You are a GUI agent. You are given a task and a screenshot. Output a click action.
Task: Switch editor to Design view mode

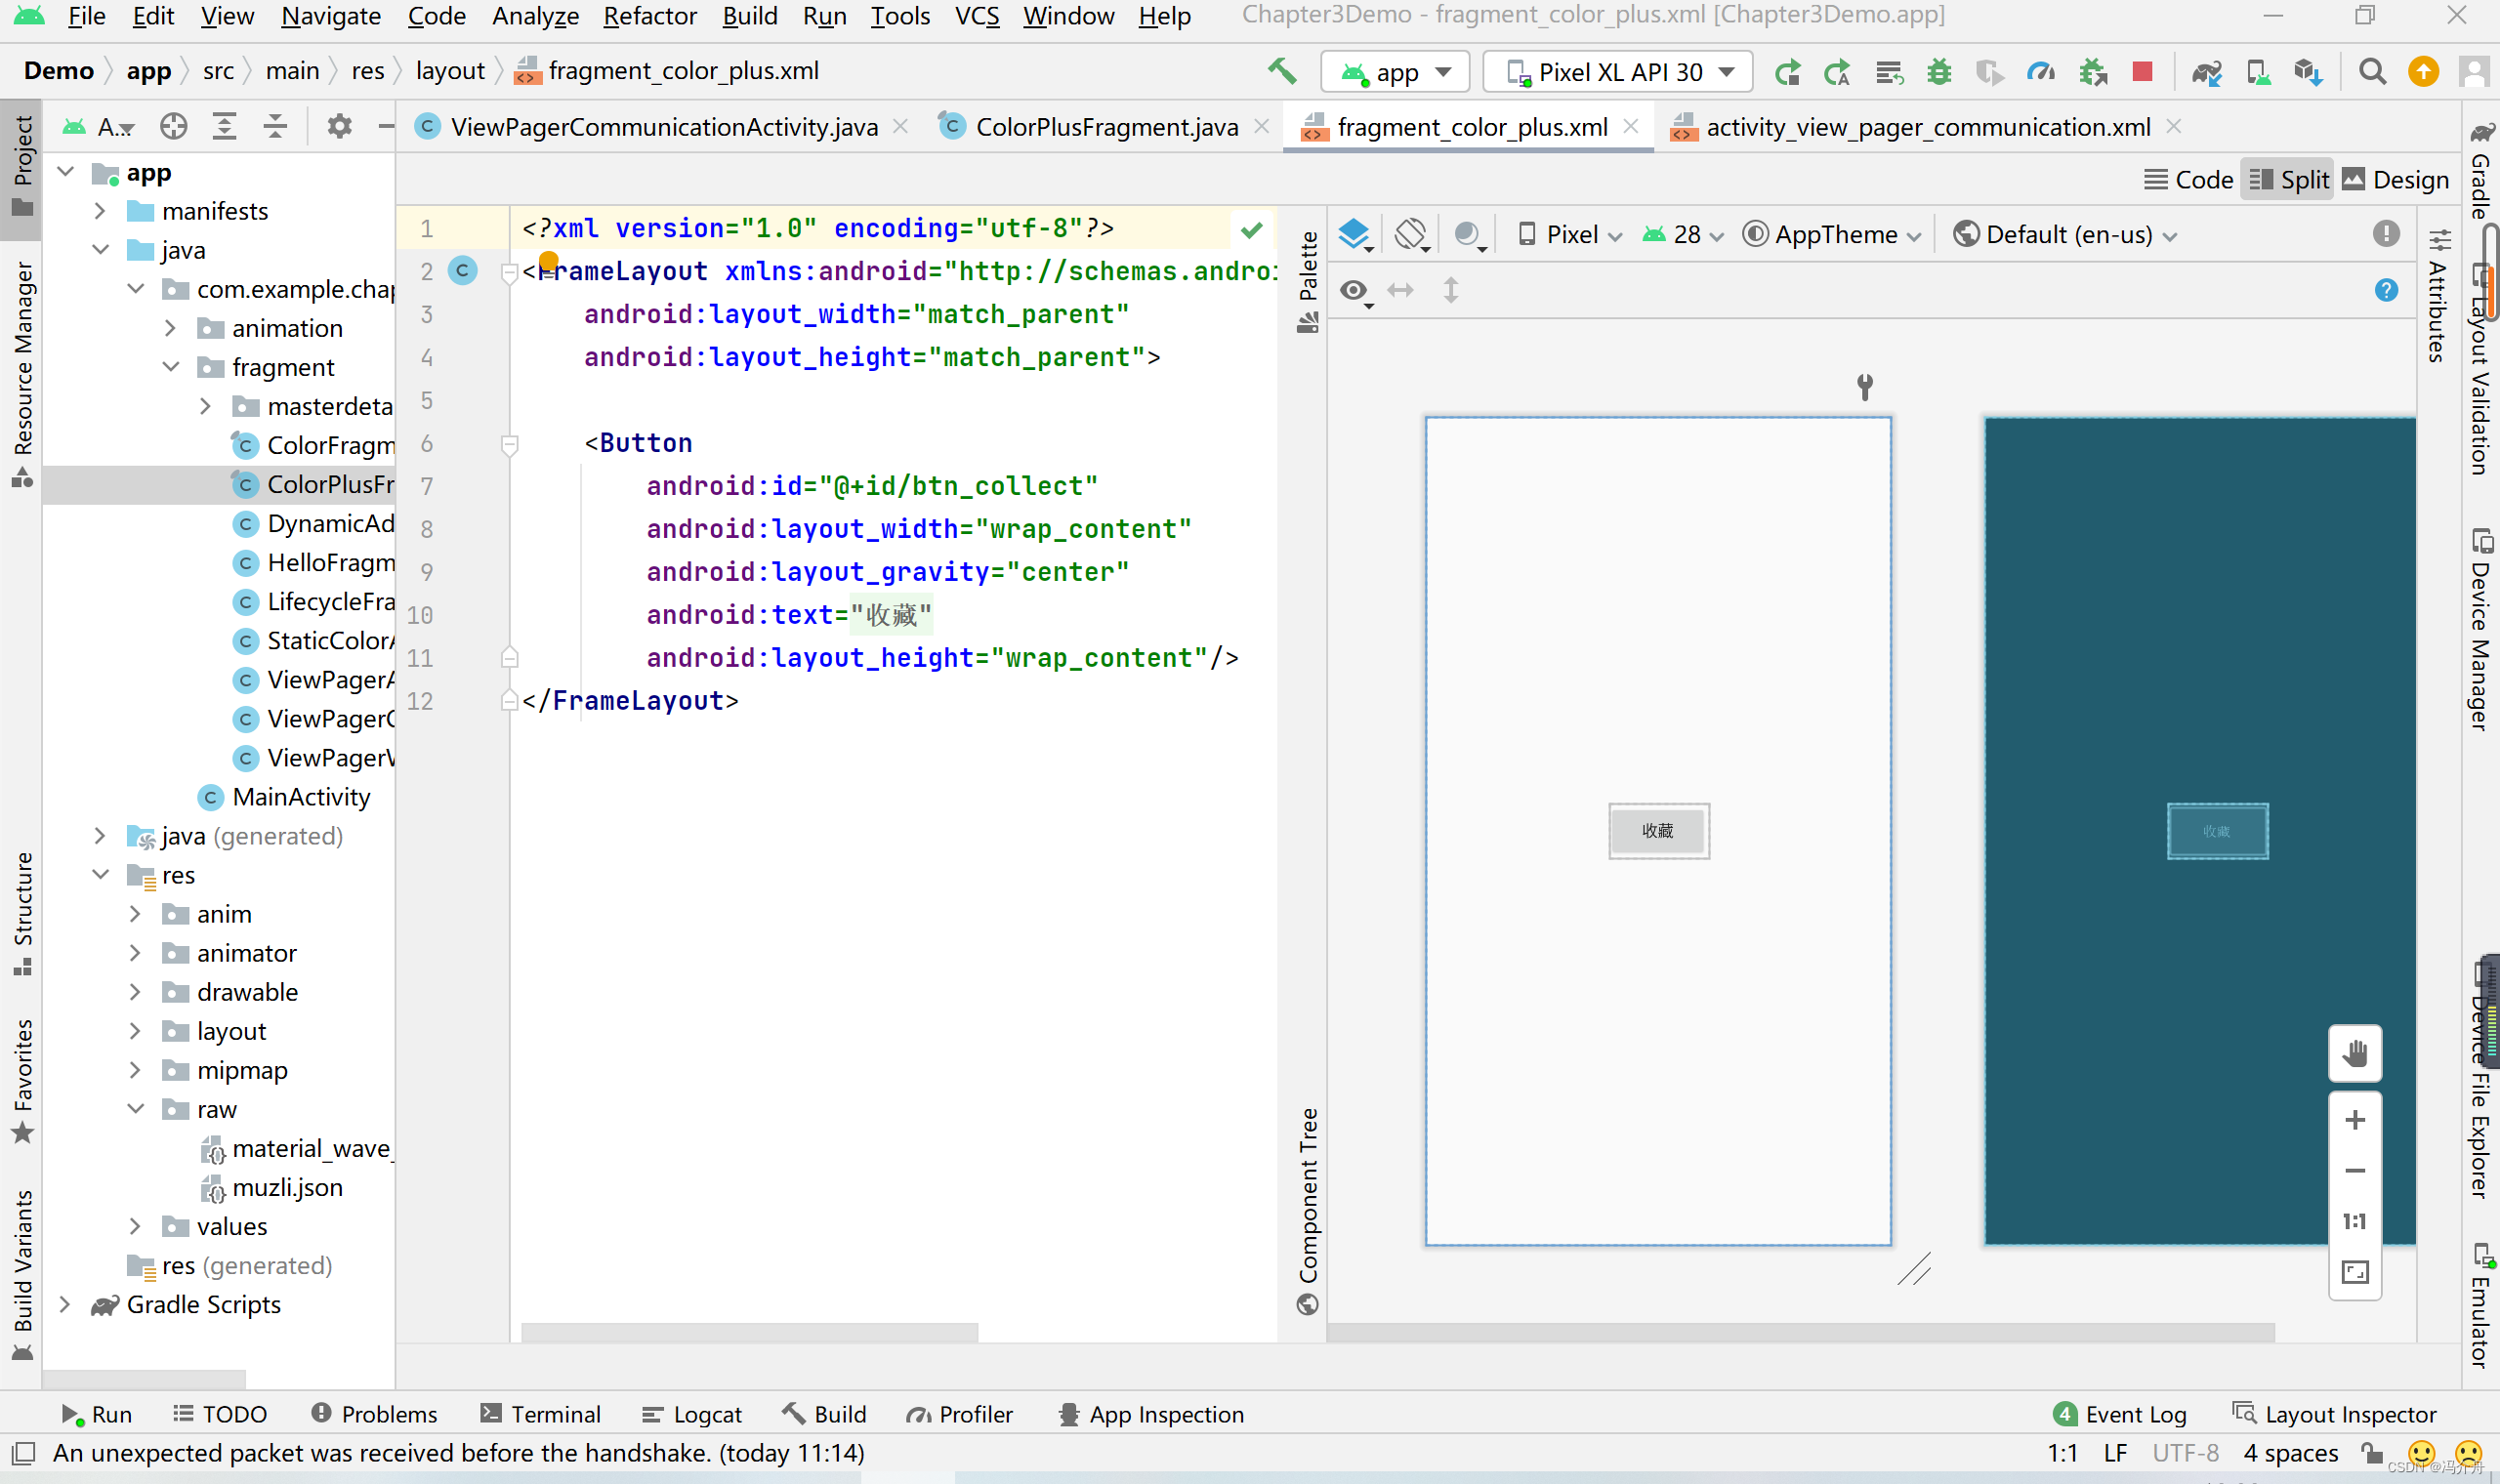point(2396,180)
